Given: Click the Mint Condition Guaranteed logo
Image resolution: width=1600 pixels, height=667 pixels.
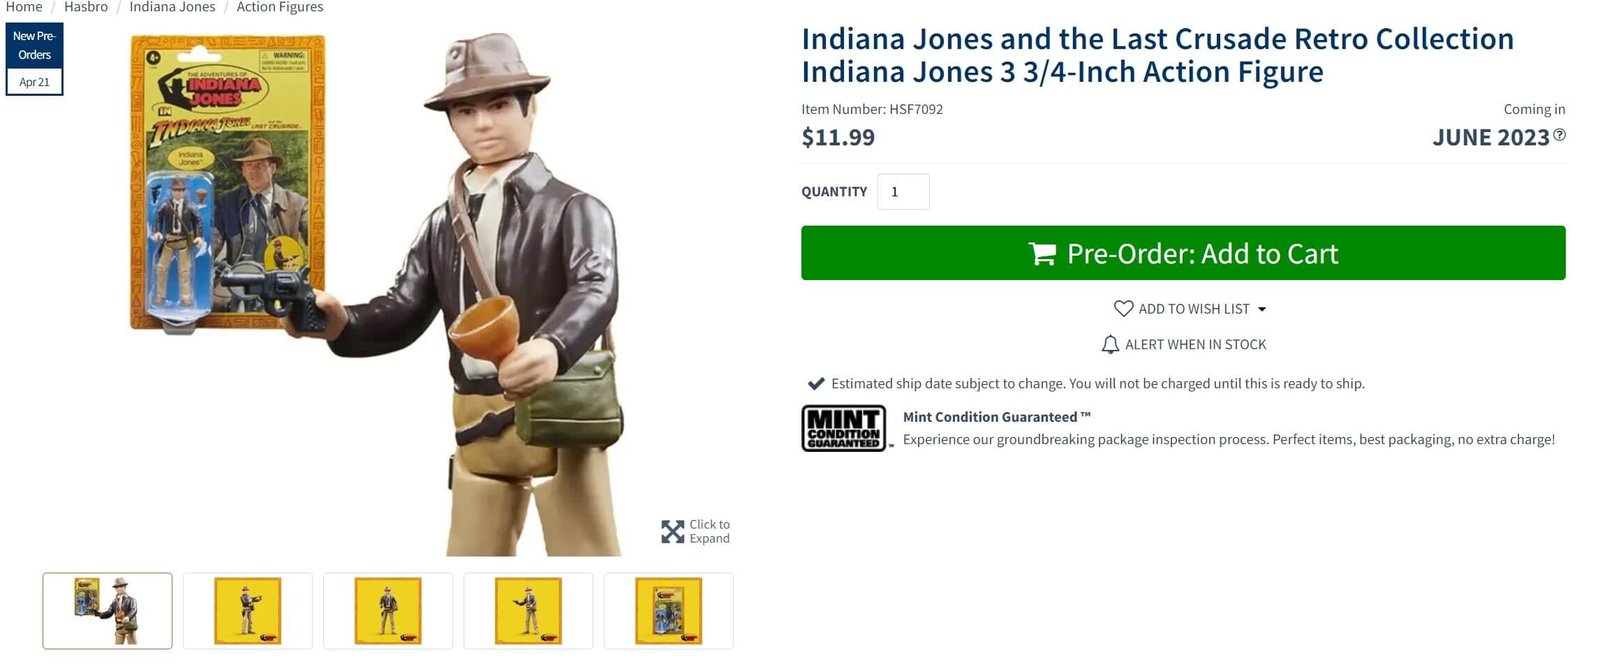Looking at the screenshot, I should pyautogui.click(x=843, y=428).
